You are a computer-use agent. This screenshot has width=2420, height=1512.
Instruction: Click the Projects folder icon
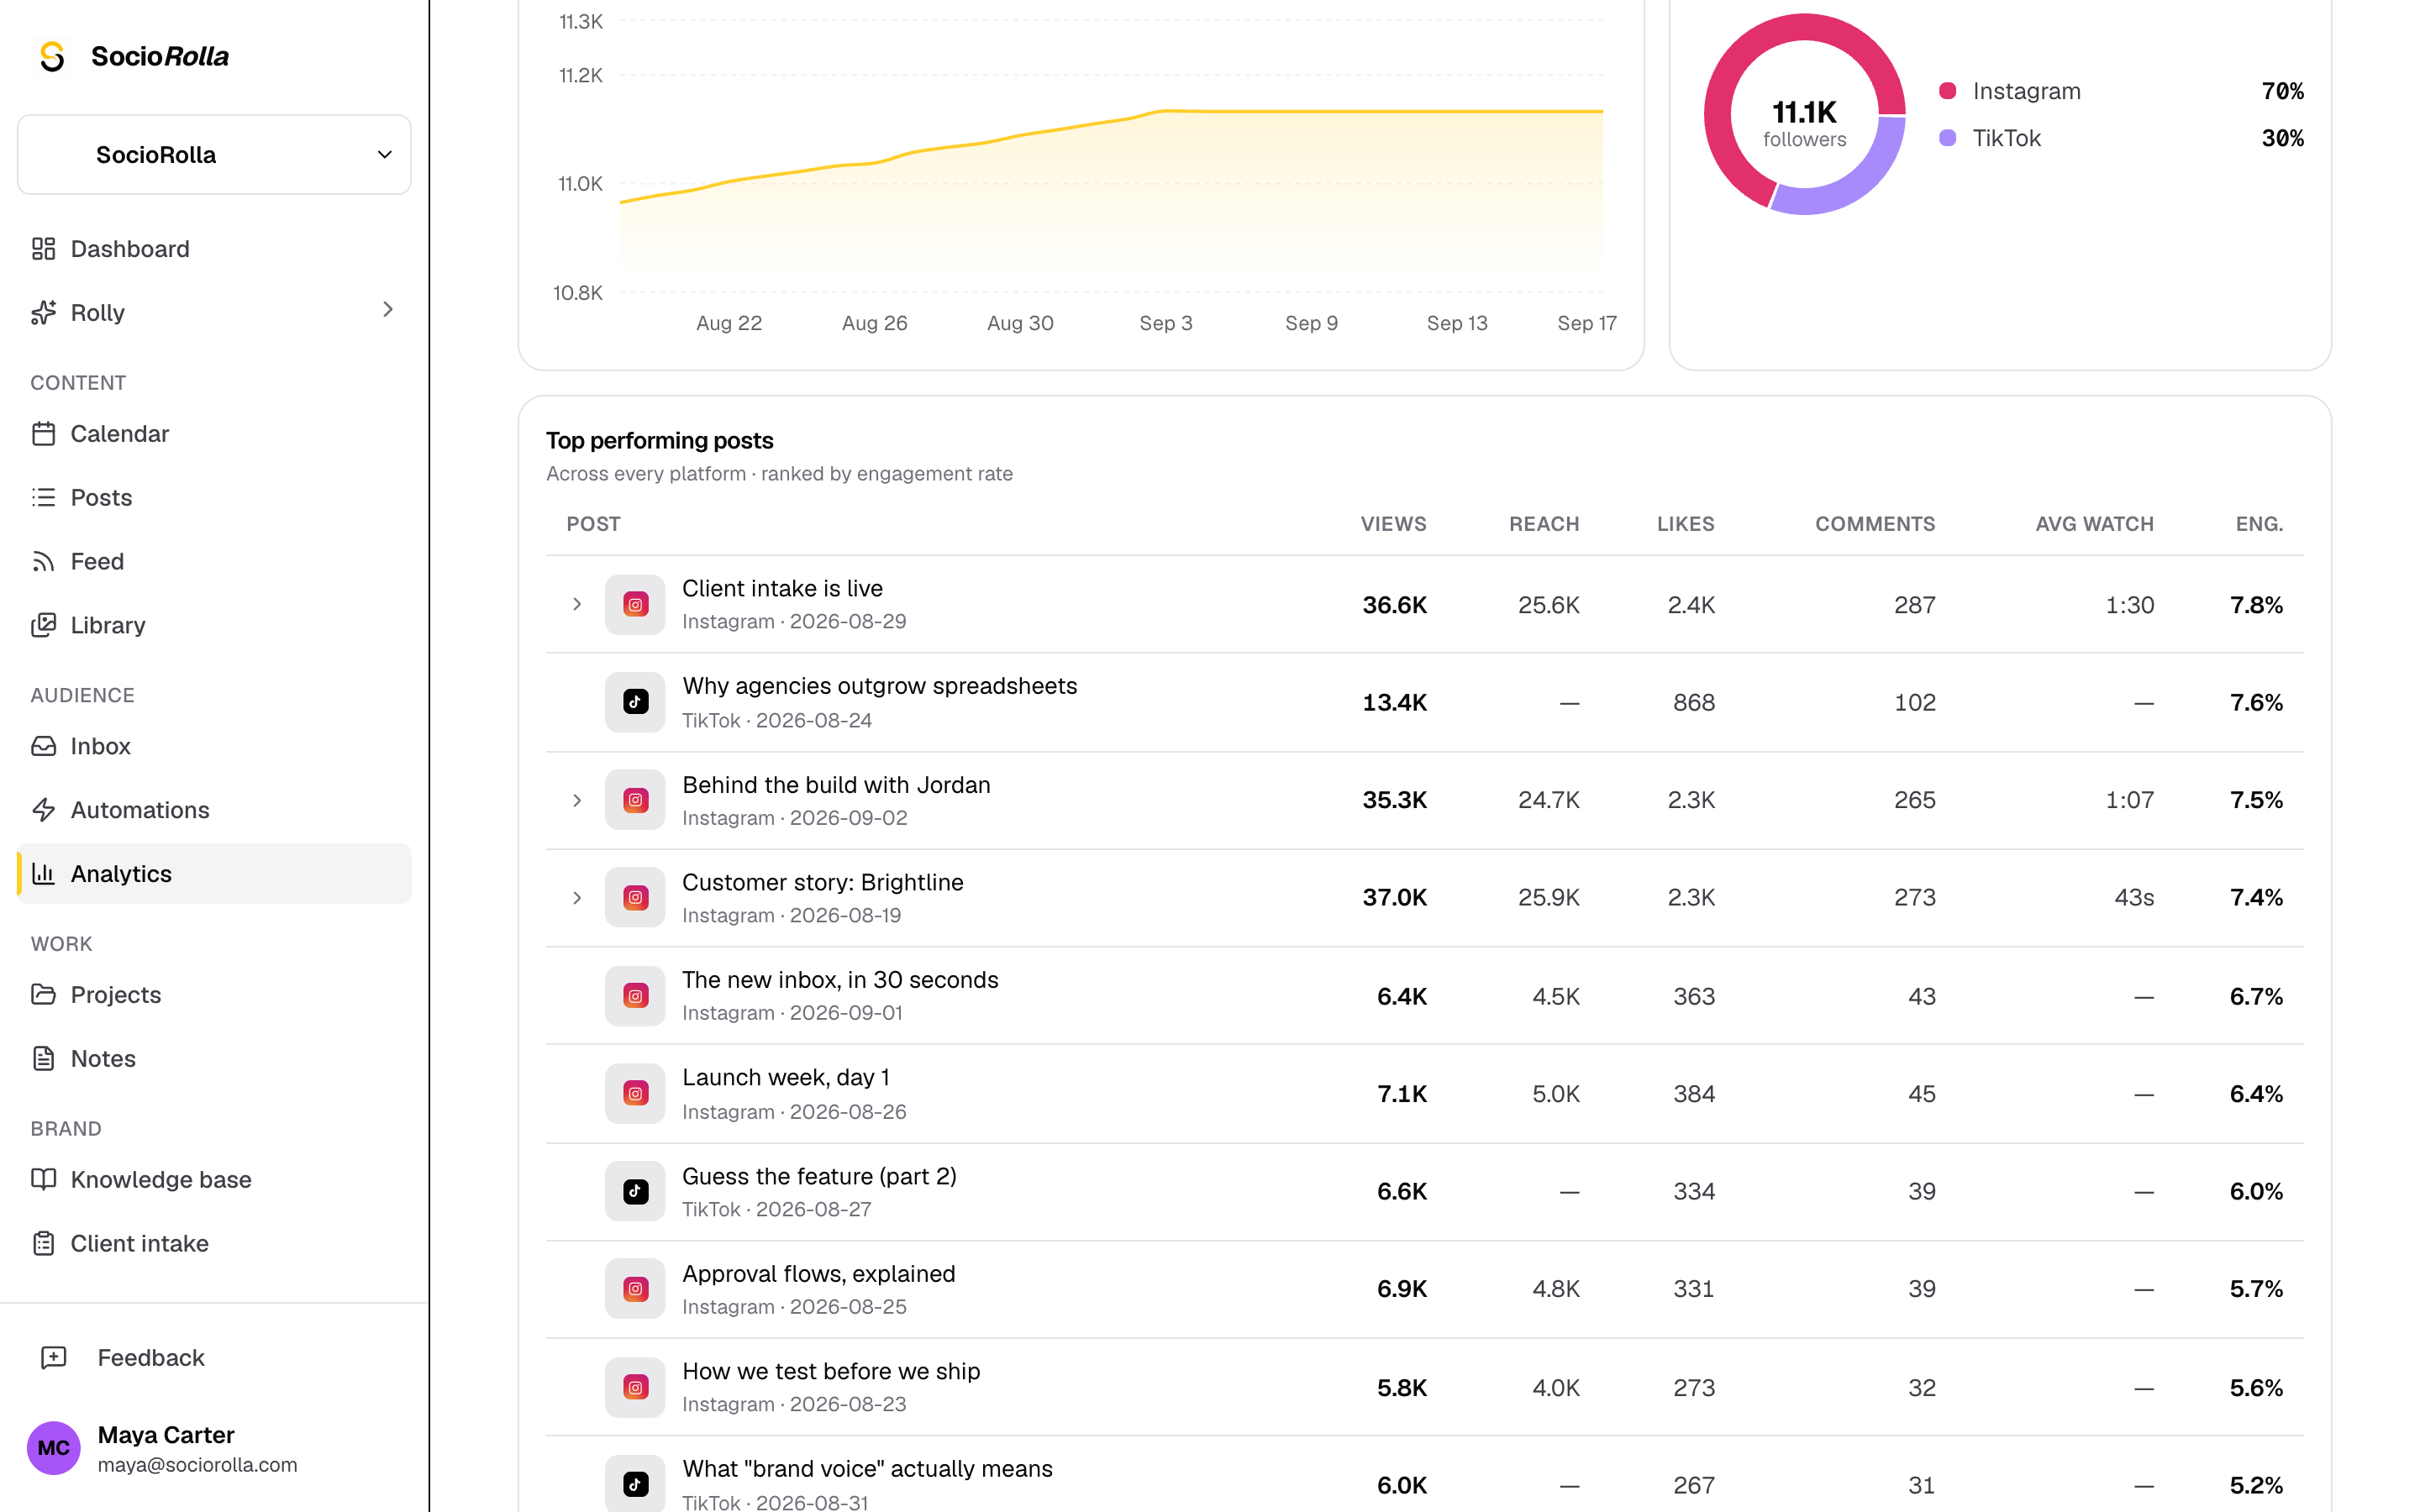[x=43, y=995]
